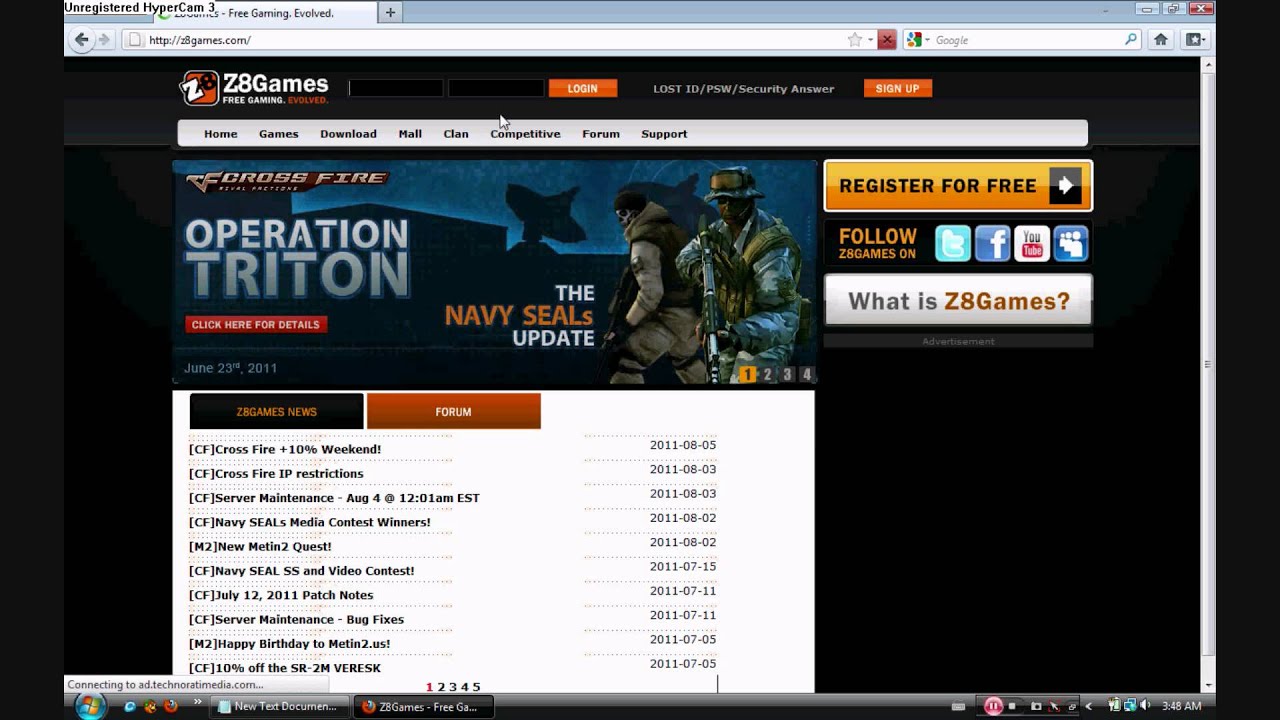Open the Mall menu item

point(410,134)
